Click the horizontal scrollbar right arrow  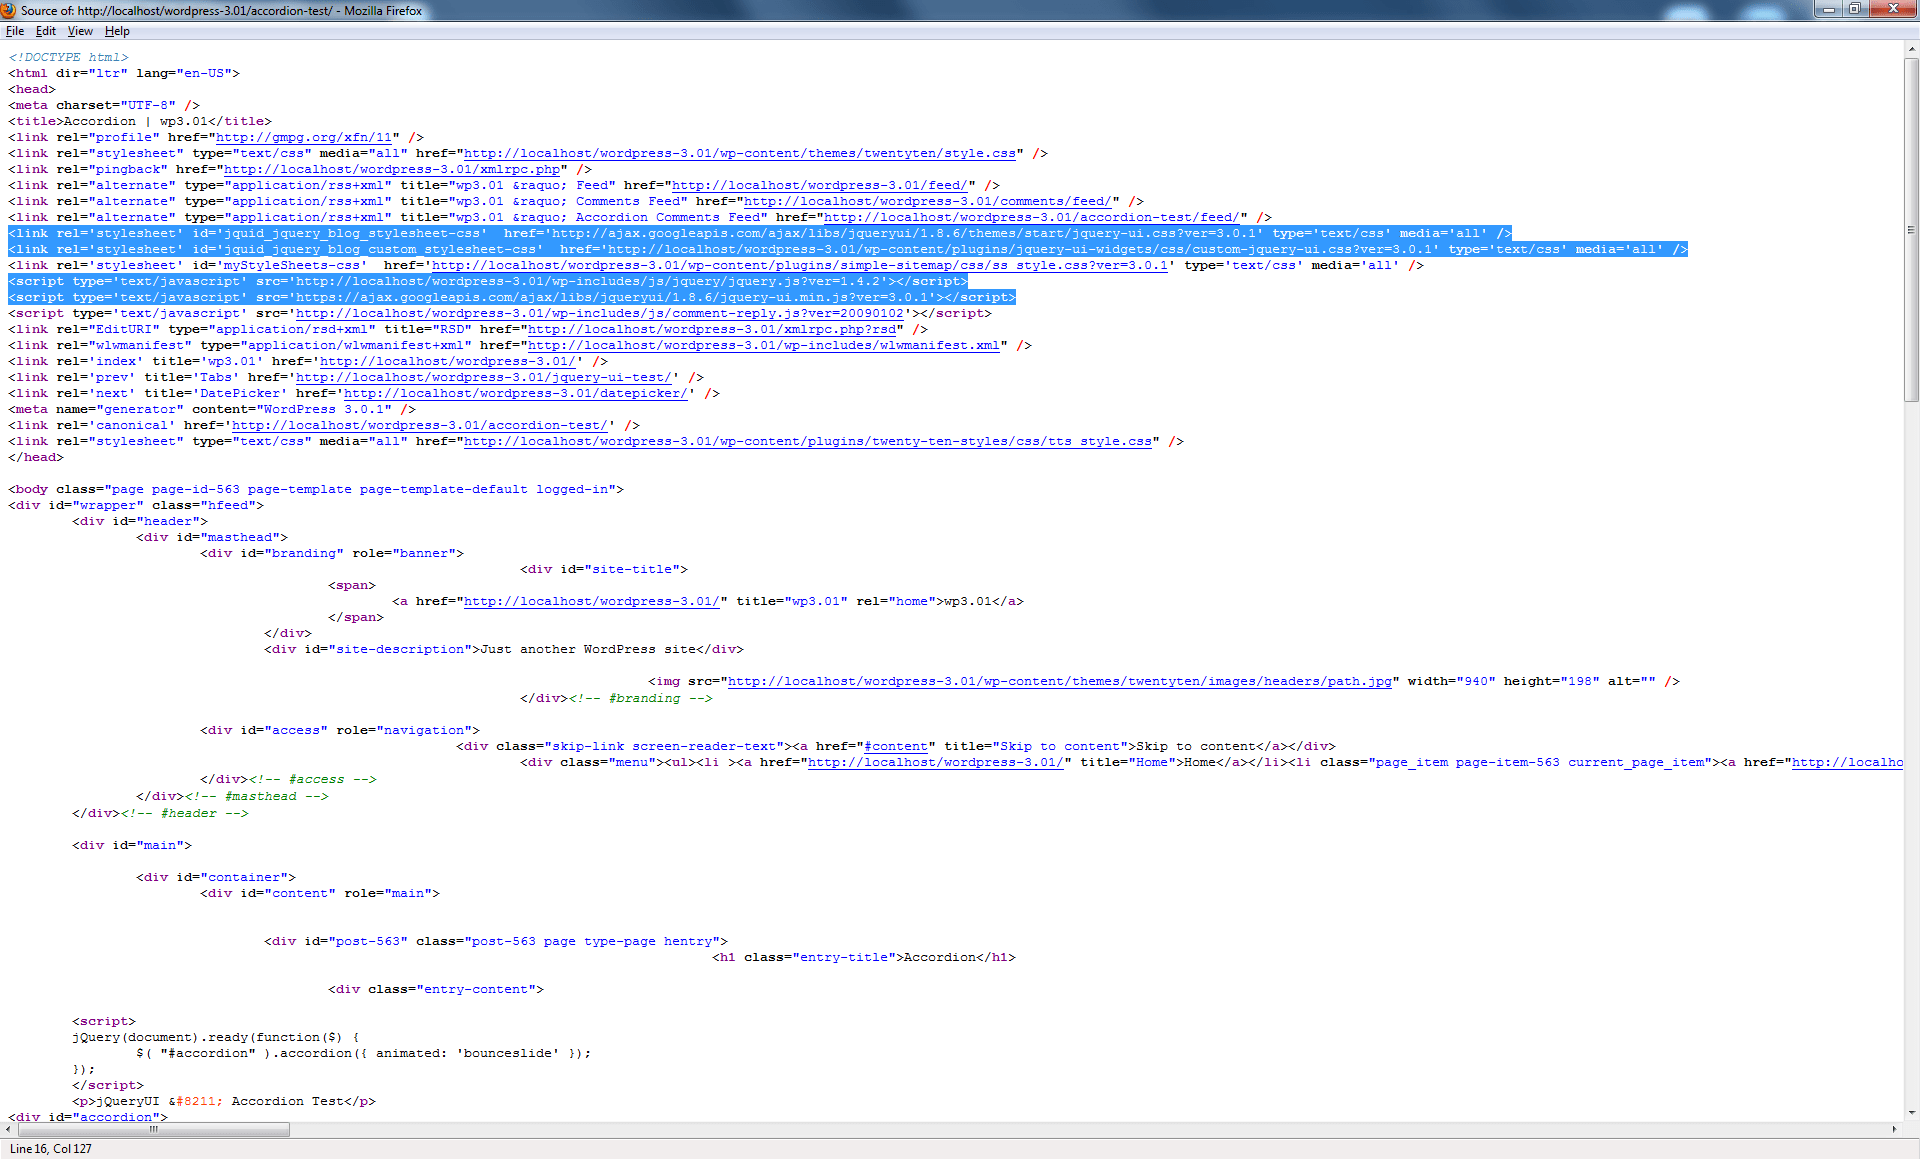(1894, 1129)
